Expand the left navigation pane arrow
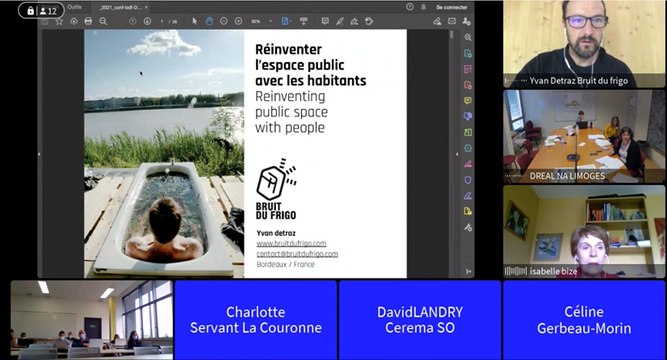667x360 pixels. coord(39,154)
